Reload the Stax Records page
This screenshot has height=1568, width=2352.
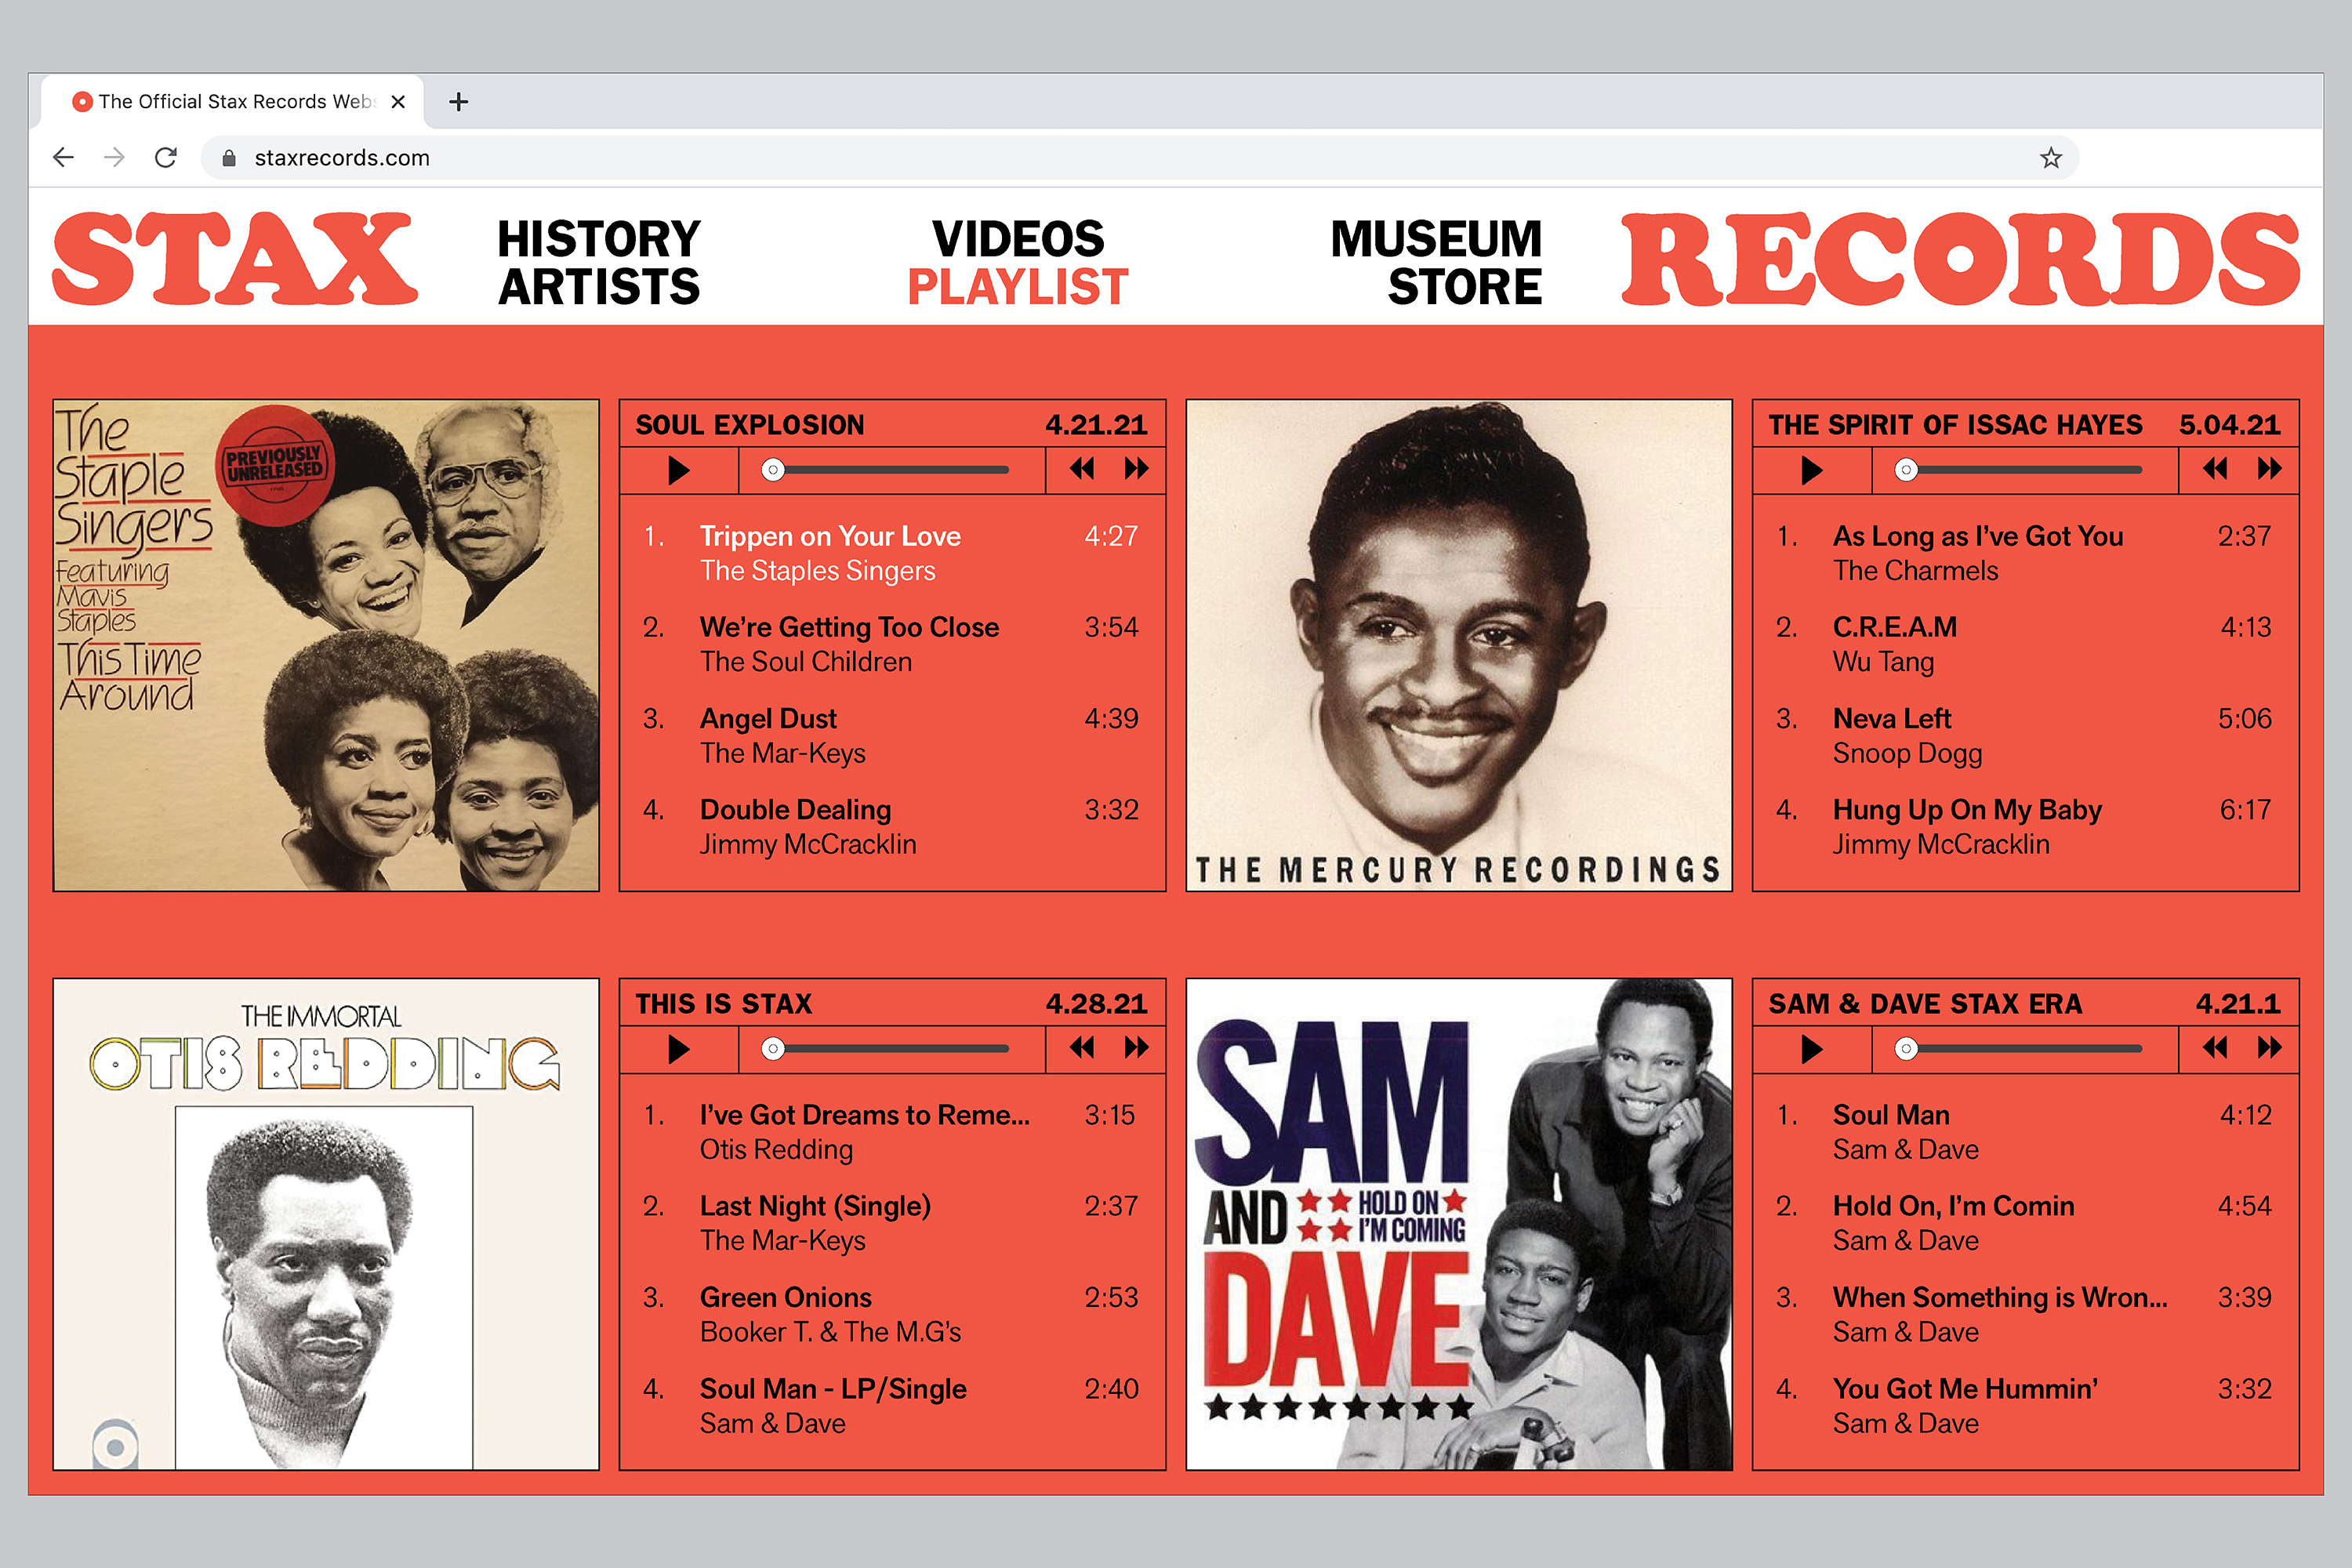pyautogui.click(x=166, y=158)
